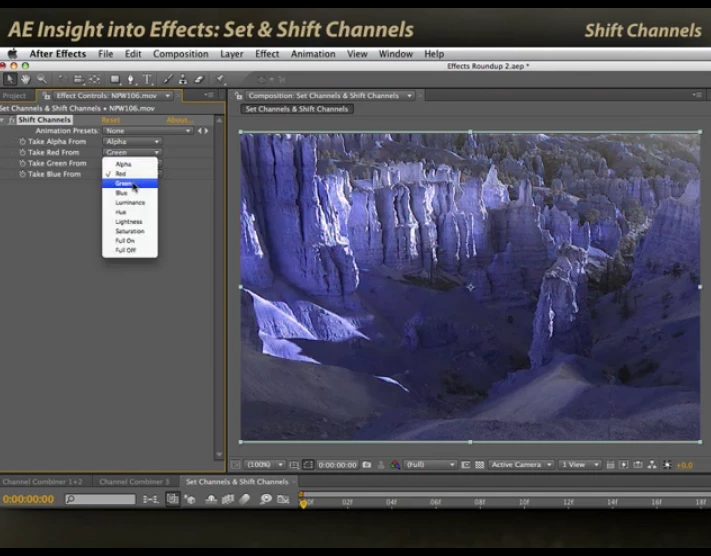This screenshot has height=556, width=711.
Task: Click the reset exposure icon in viewer footer
Action: pos(667,465)
